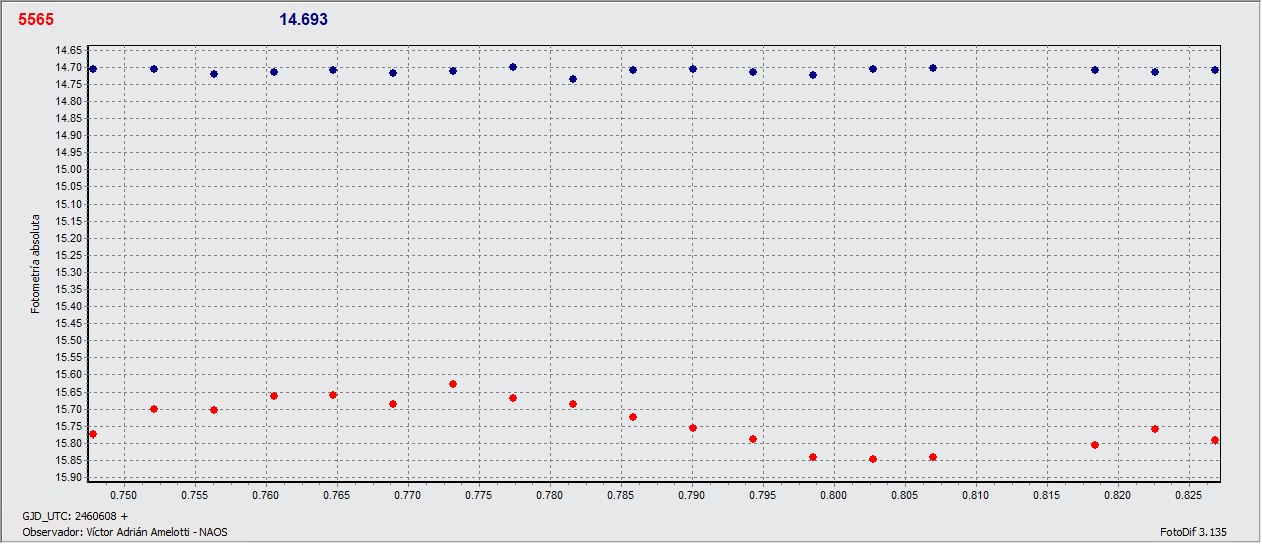Click the 0.800 x-axis tick label
This screenshot has height=544, width=1262.
(x=833, y=495)
